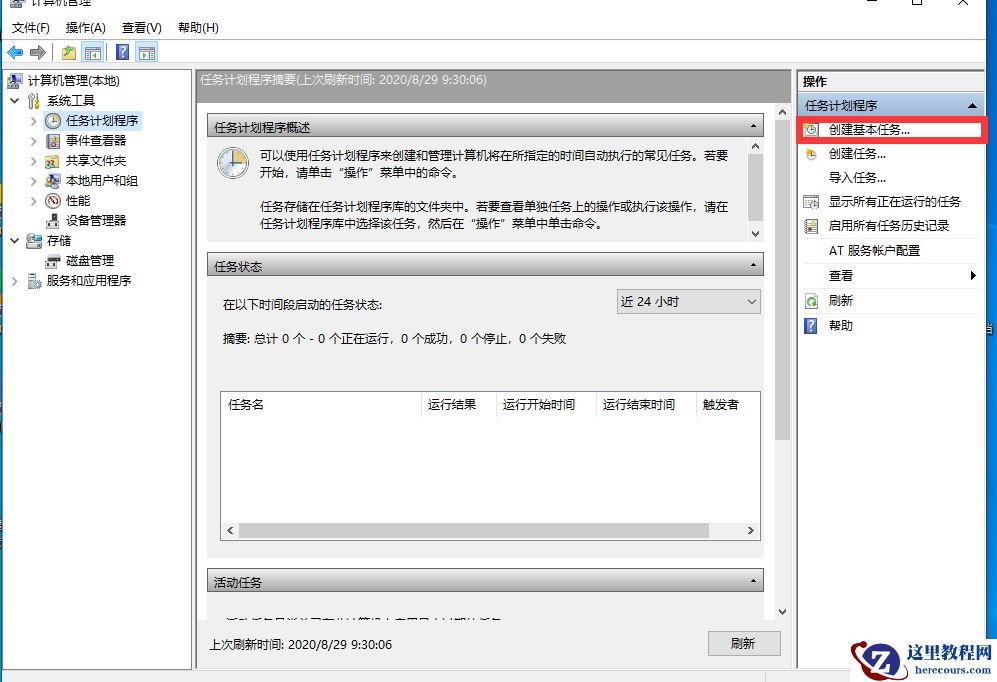
Task: Click the 刷新 green icon in operations pane
Action: [x=810, y=300]
